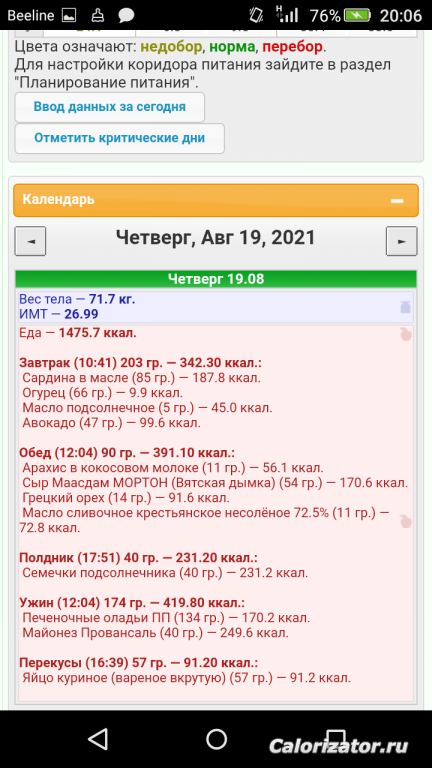
Task: Click 'Масло подсолнечное (5 гр.)' entry
Action: [x=147, y=408]
